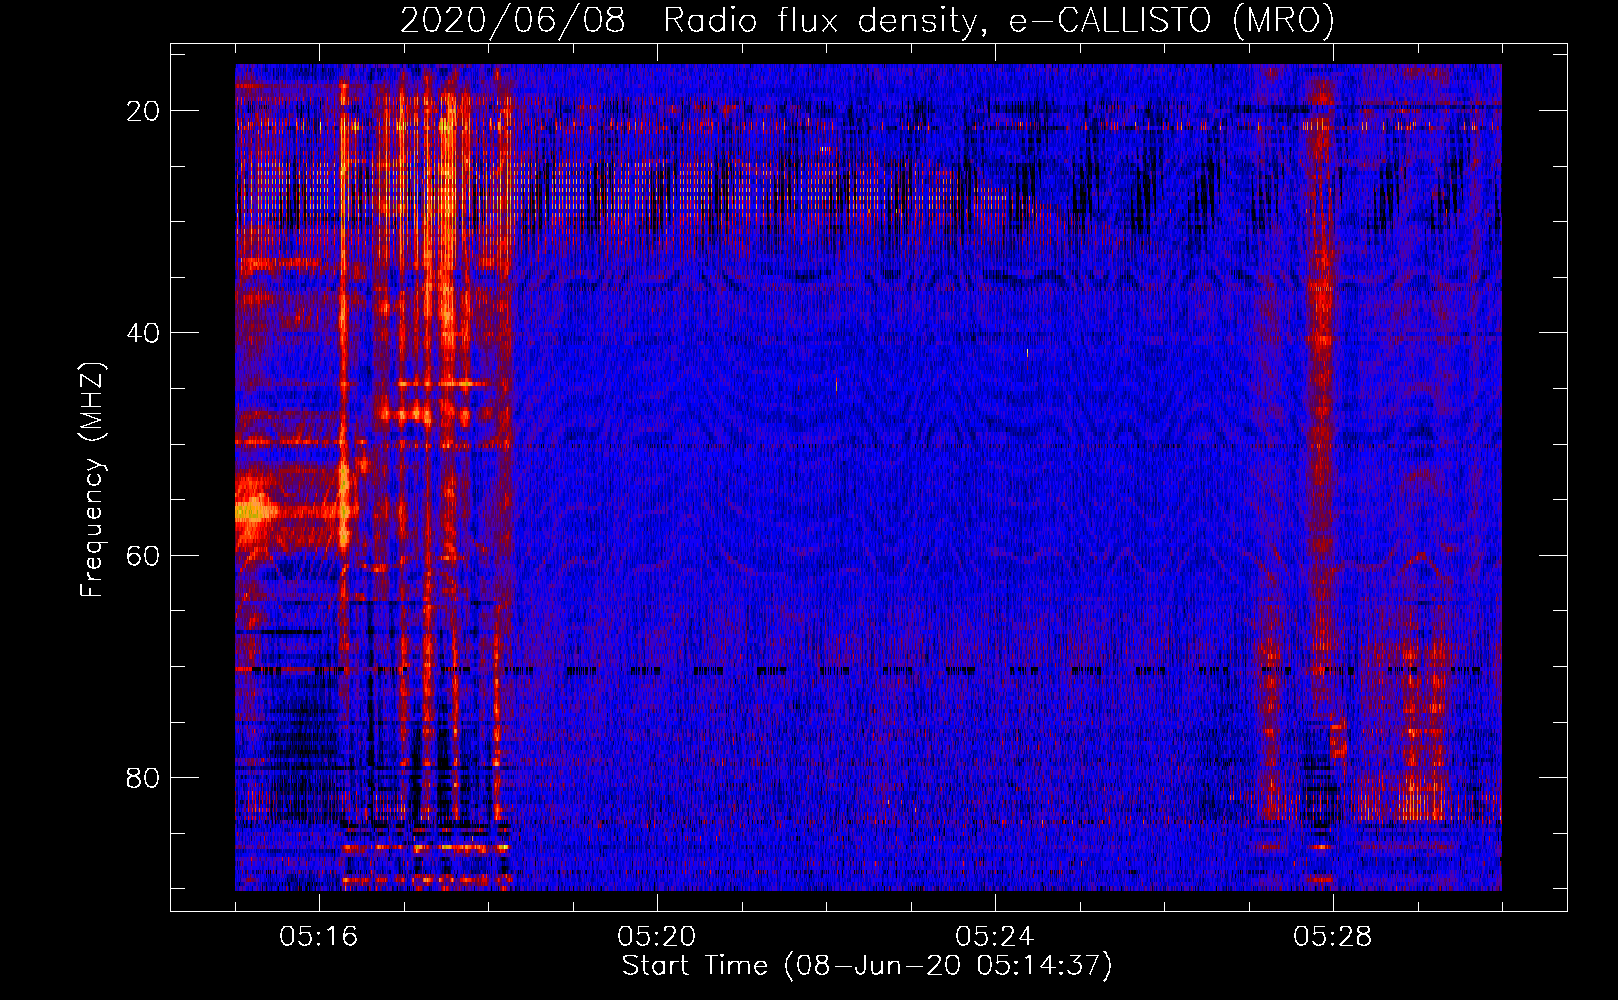Click the "Start Time (08-Jun-20 05:14:37)" label
1618x1000 pixels.
click(867, 966)
